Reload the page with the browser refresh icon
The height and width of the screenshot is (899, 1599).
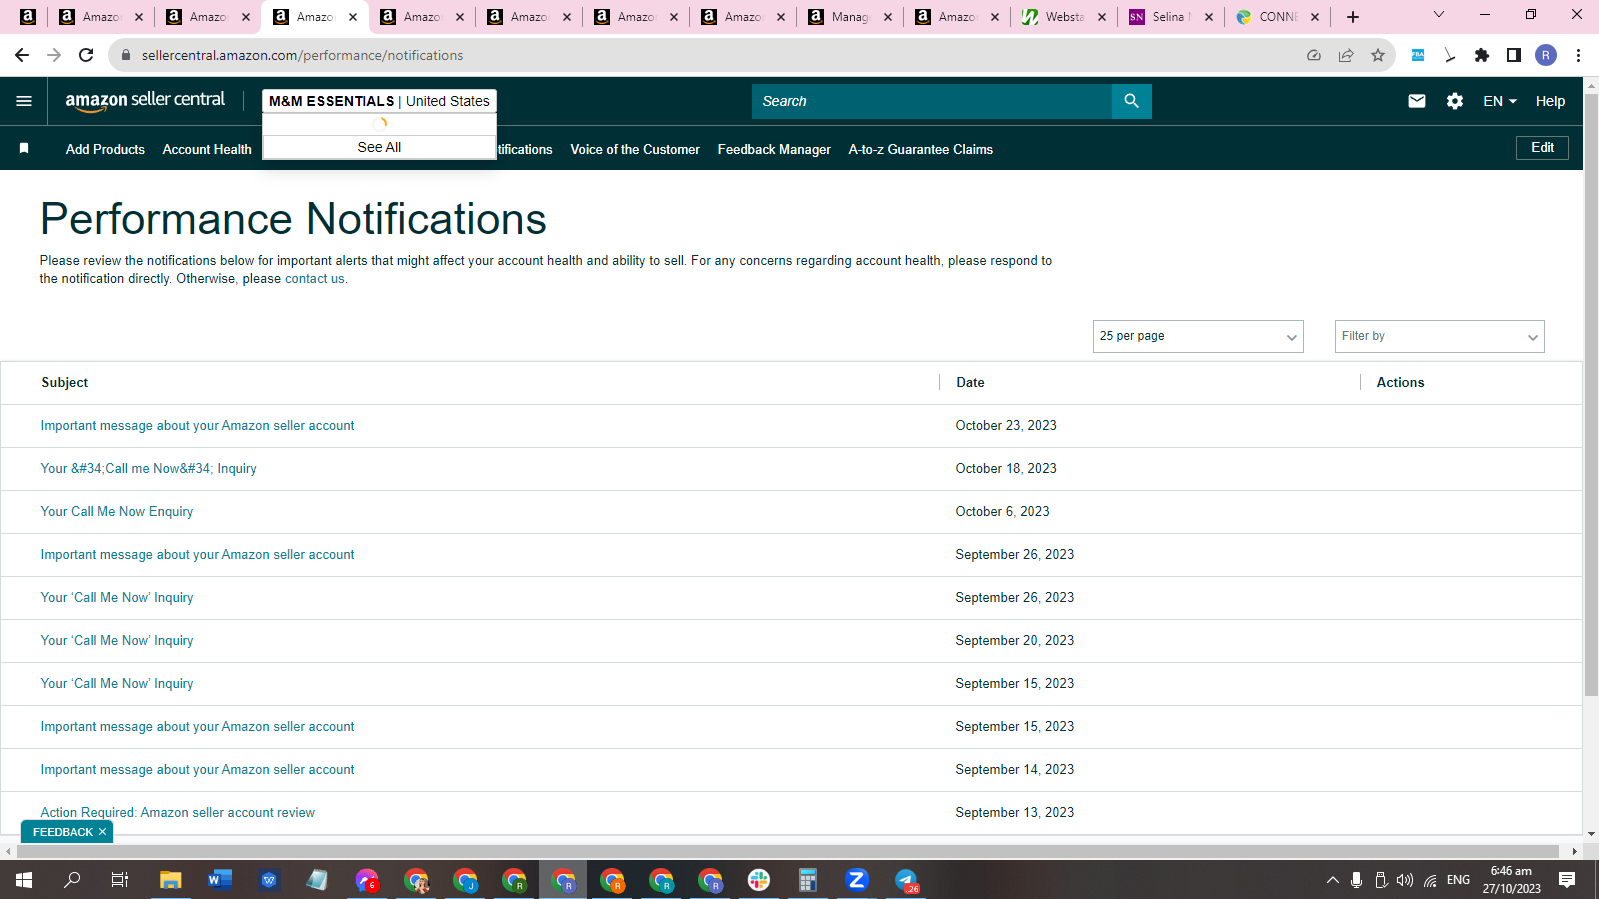[x=86, y=55]
